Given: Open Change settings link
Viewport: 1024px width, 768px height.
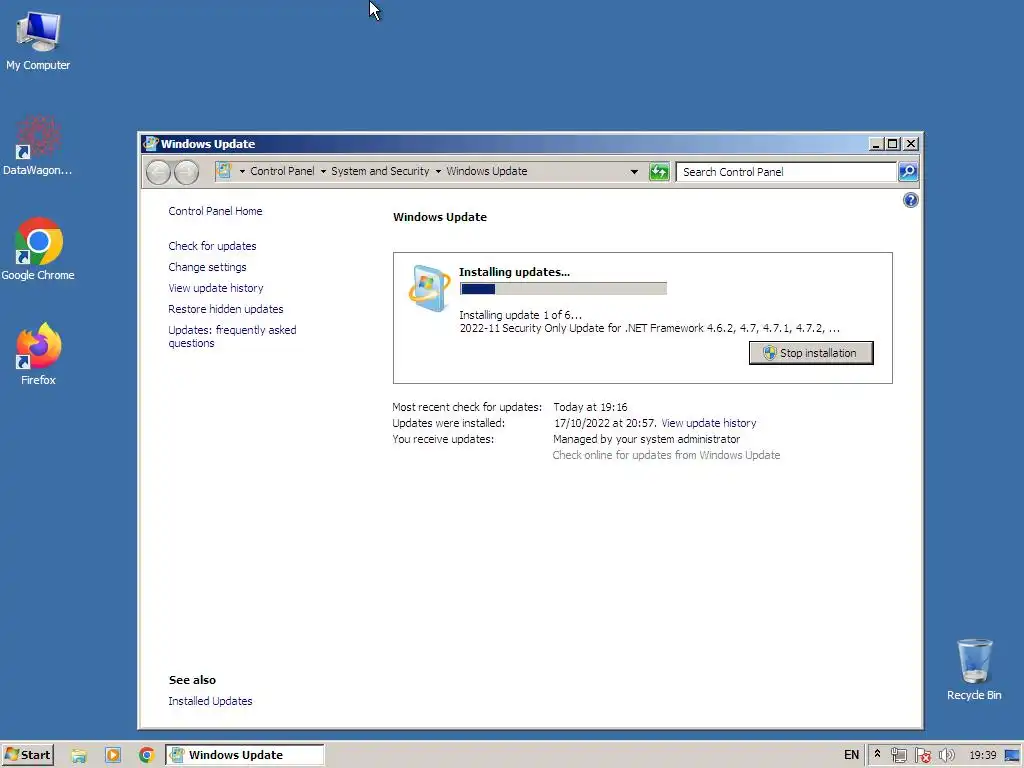Looking at the screenshot, I should (x=207, y=267).
